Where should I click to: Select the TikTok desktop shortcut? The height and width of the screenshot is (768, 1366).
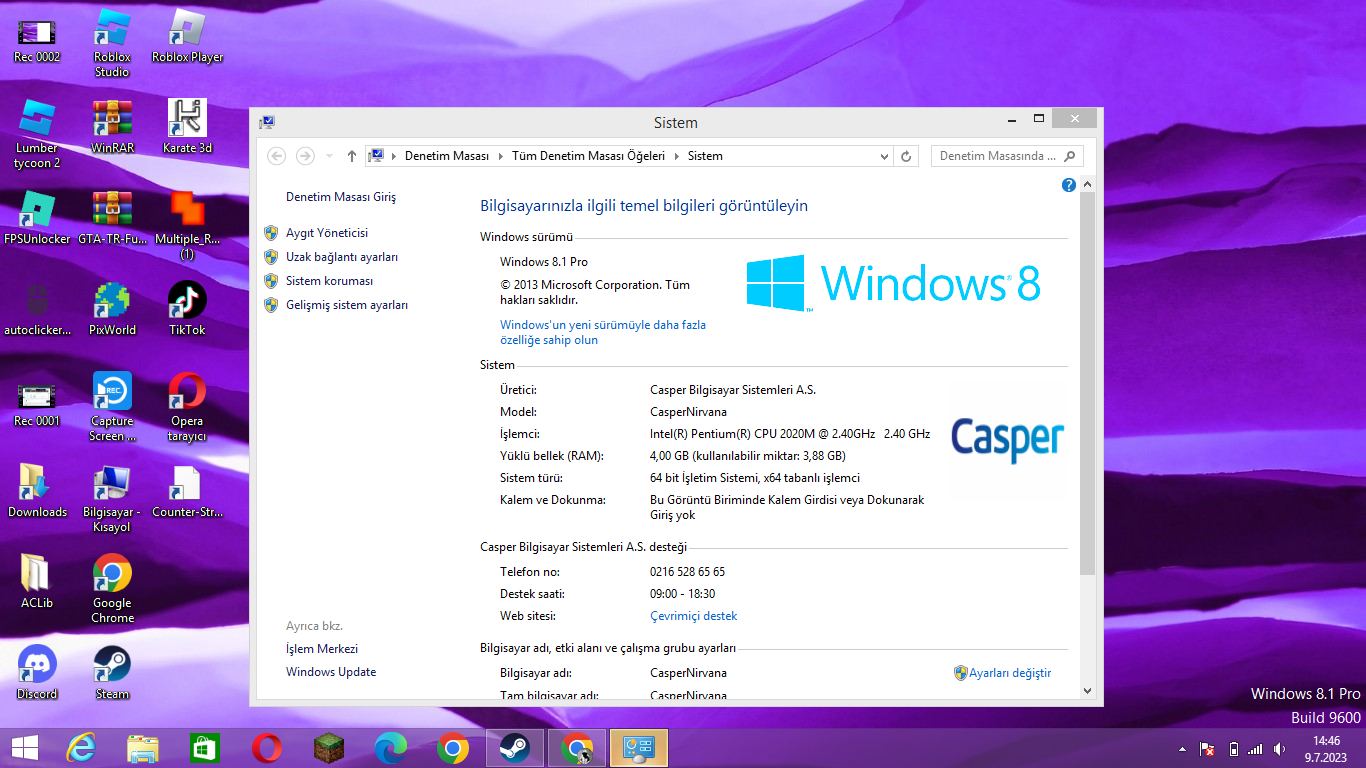coord(187,309)
